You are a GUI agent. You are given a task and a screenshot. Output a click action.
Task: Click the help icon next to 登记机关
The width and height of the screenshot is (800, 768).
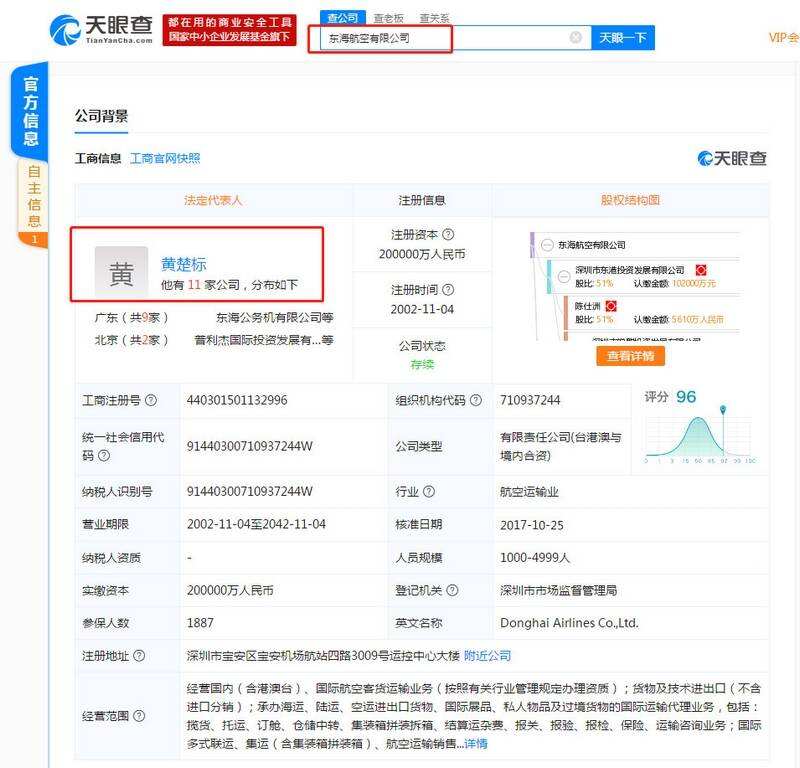point(453,590)
